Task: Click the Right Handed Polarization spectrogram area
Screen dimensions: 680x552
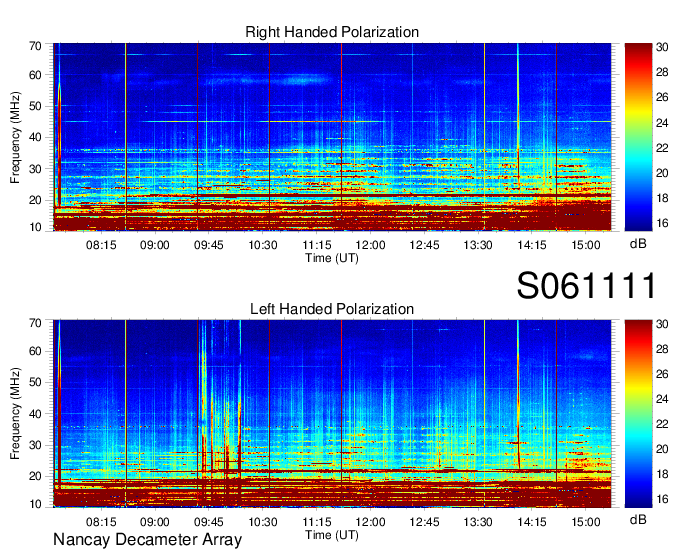Action: point(332,137)
